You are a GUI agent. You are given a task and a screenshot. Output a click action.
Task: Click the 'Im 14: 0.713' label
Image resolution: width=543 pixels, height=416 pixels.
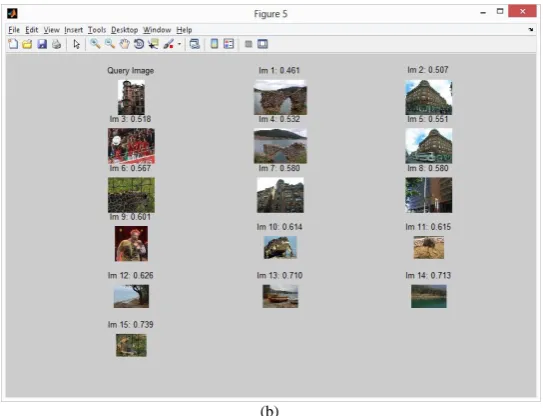428,275
